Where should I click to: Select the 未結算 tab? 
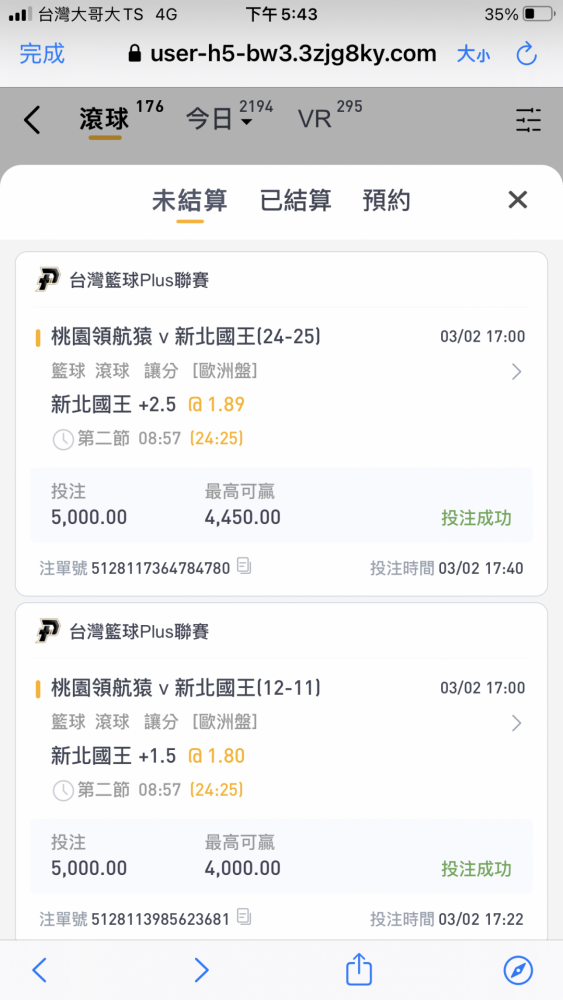tap(189, 200)
